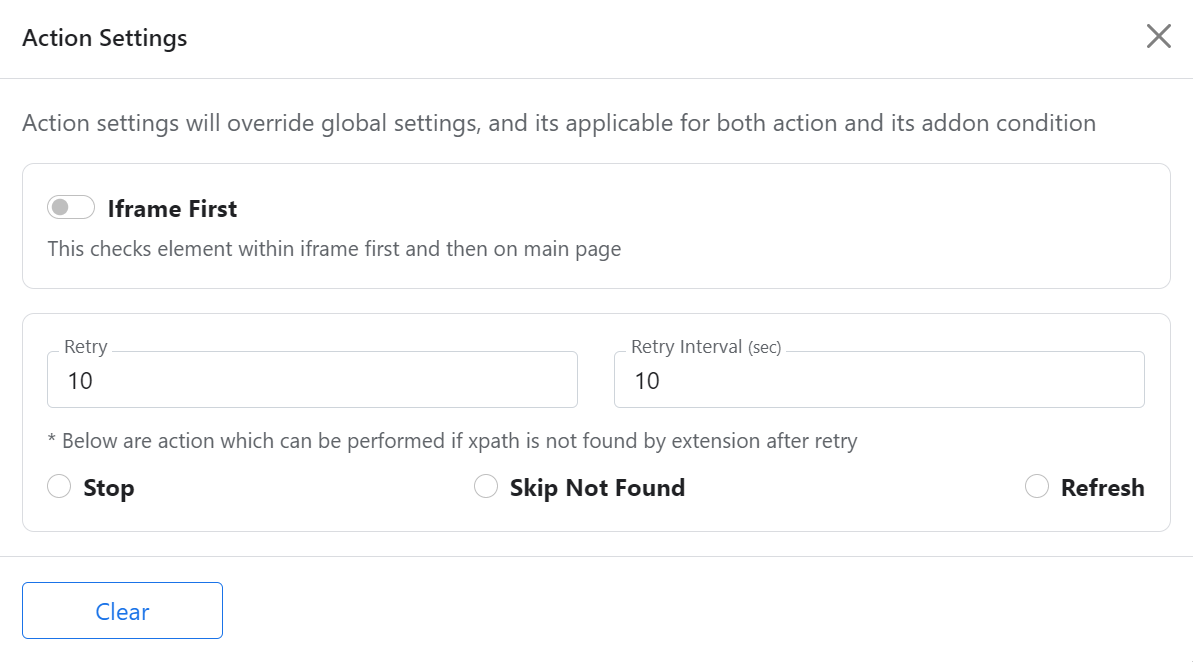
Task: Click the iframe checking description text
Action: (x=334, y=248)
